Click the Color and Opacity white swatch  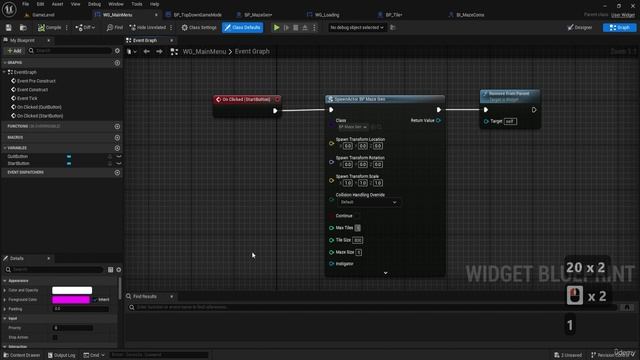click(72, 290)
